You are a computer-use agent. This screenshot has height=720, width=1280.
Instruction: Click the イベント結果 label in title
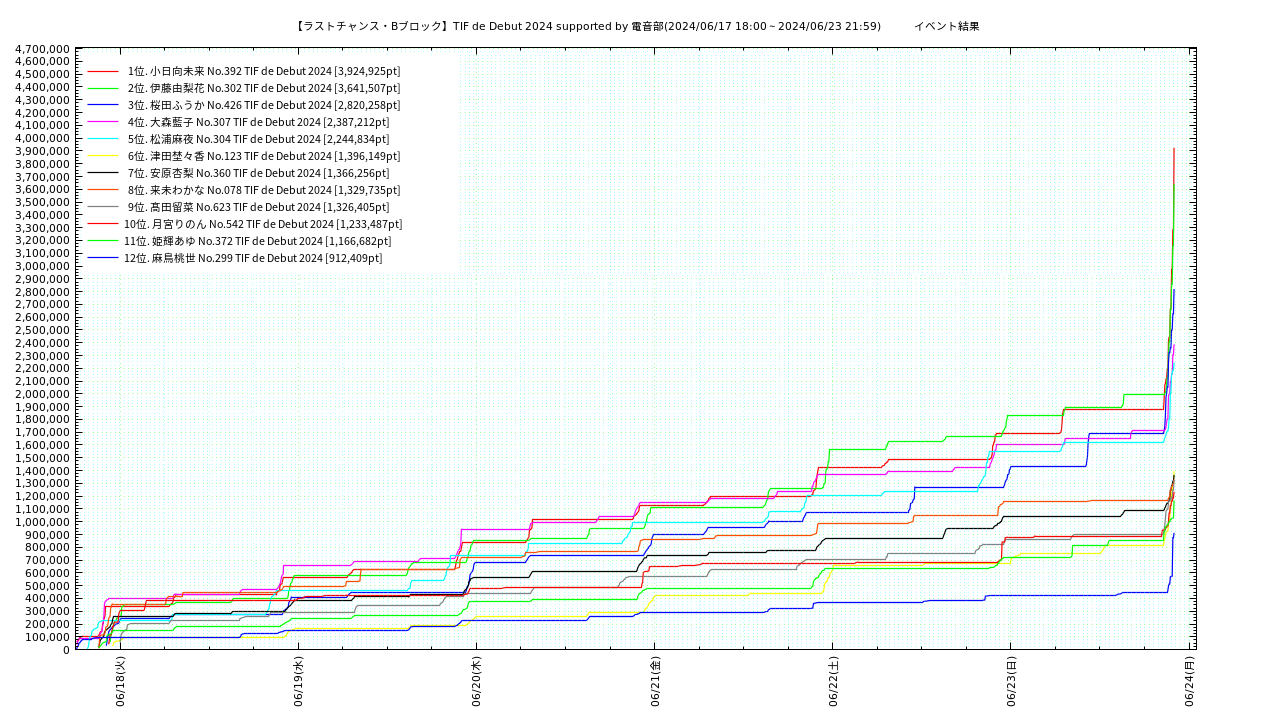click(946, 26)
